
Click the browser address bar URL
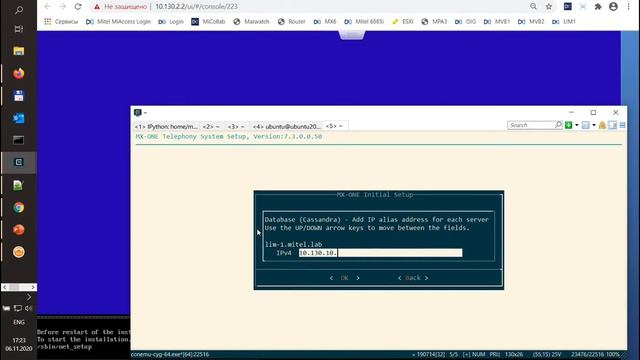pos(196,7)
